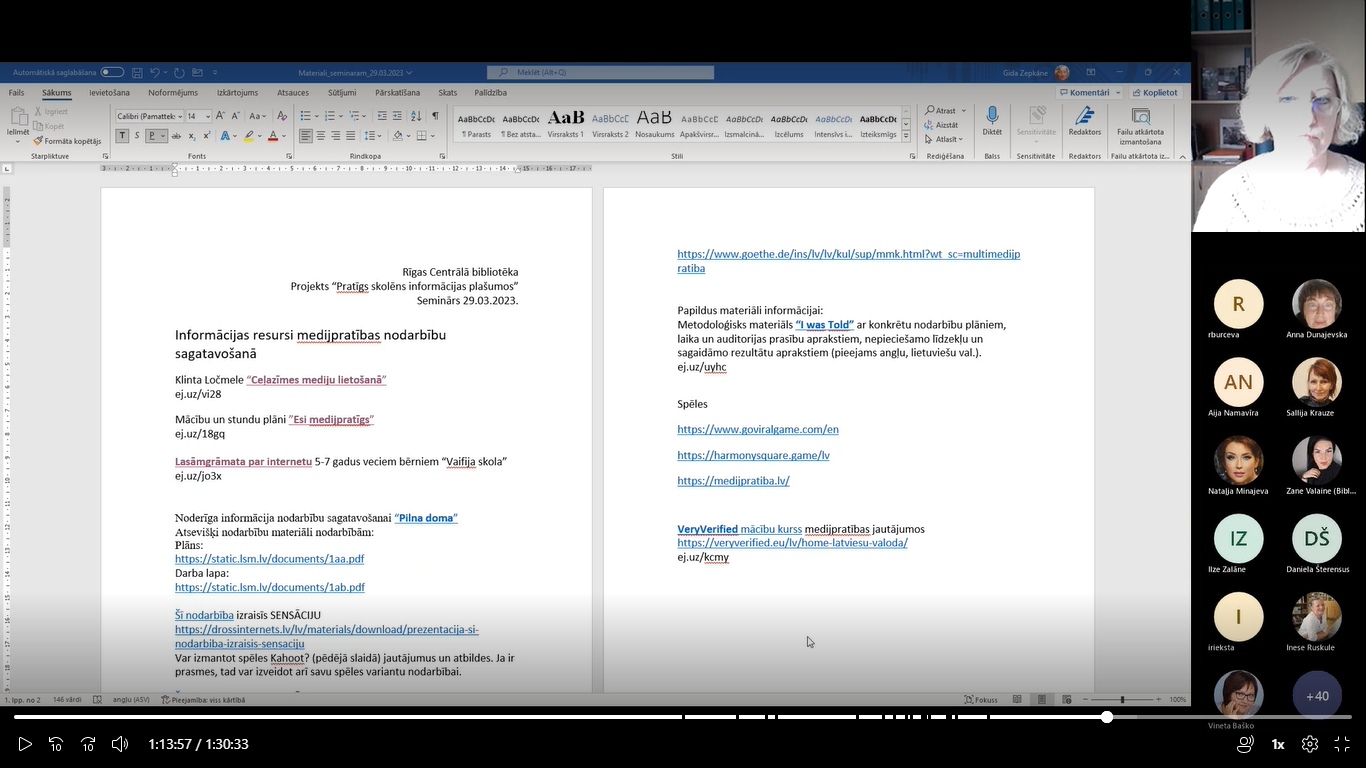Open the Izkārtojums ribbon tab

tap(237, 93)
